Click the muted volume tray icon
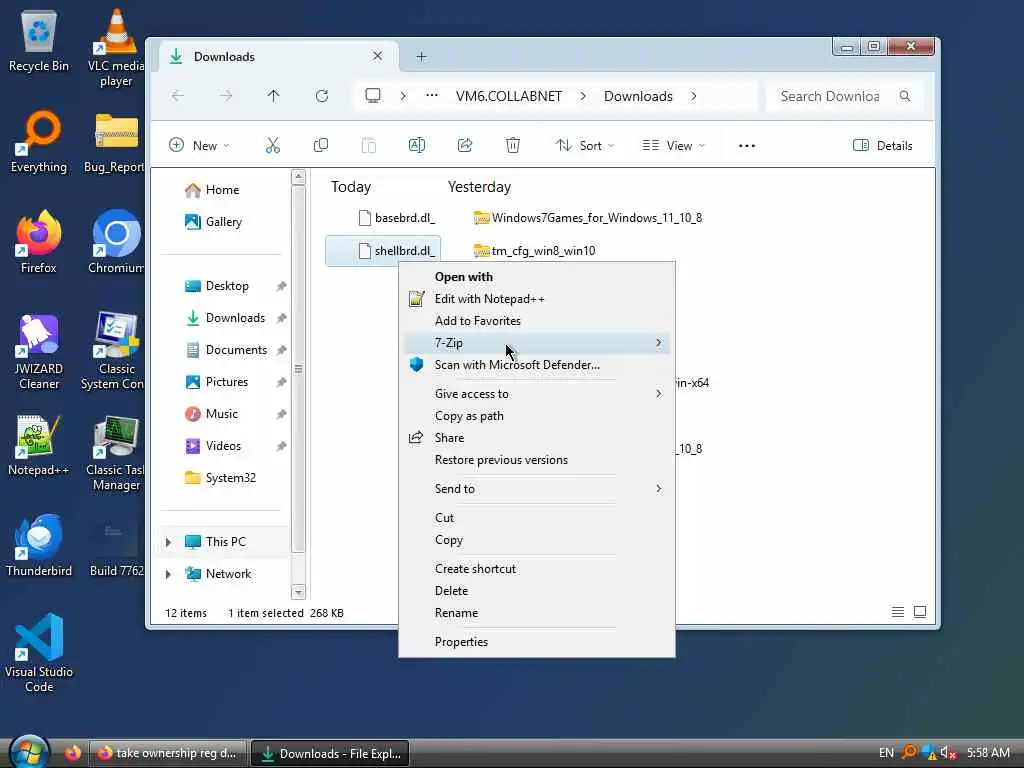 [x=948, y=753]
